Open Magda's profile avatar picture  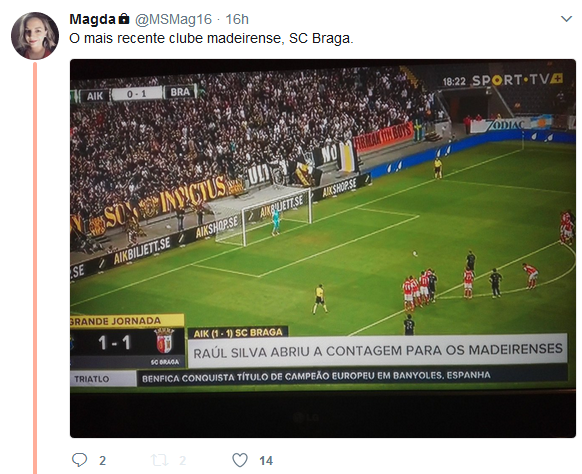tap(35, 36)
